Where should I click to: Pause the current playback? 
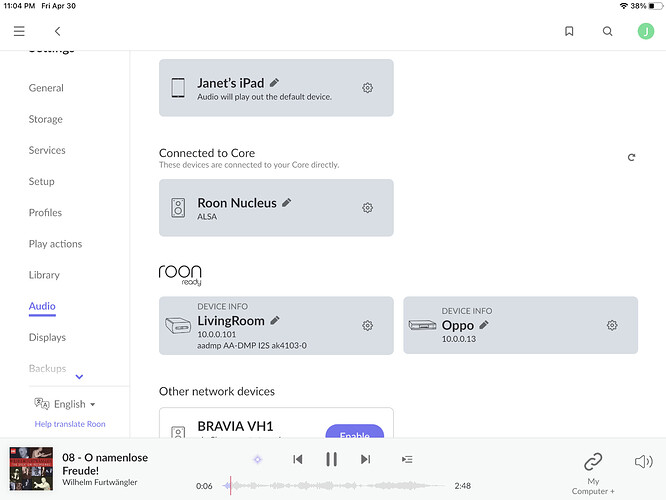pos(331,459)
